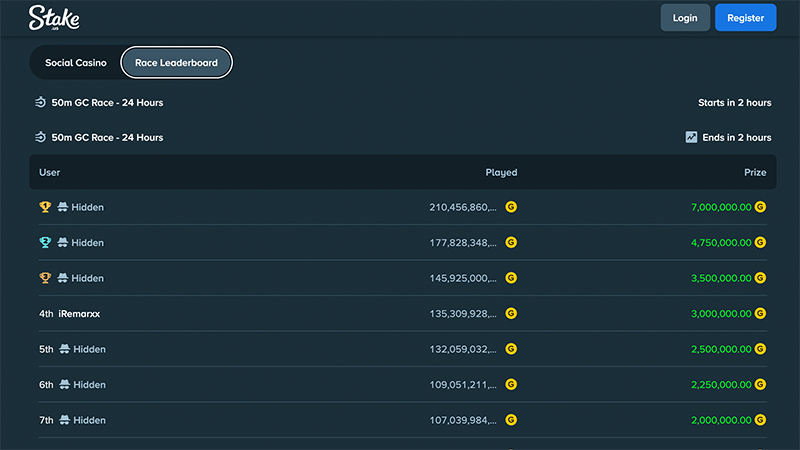The image size is (800, 450).
Task: Click the Prize column header
Action: [755, 172]
